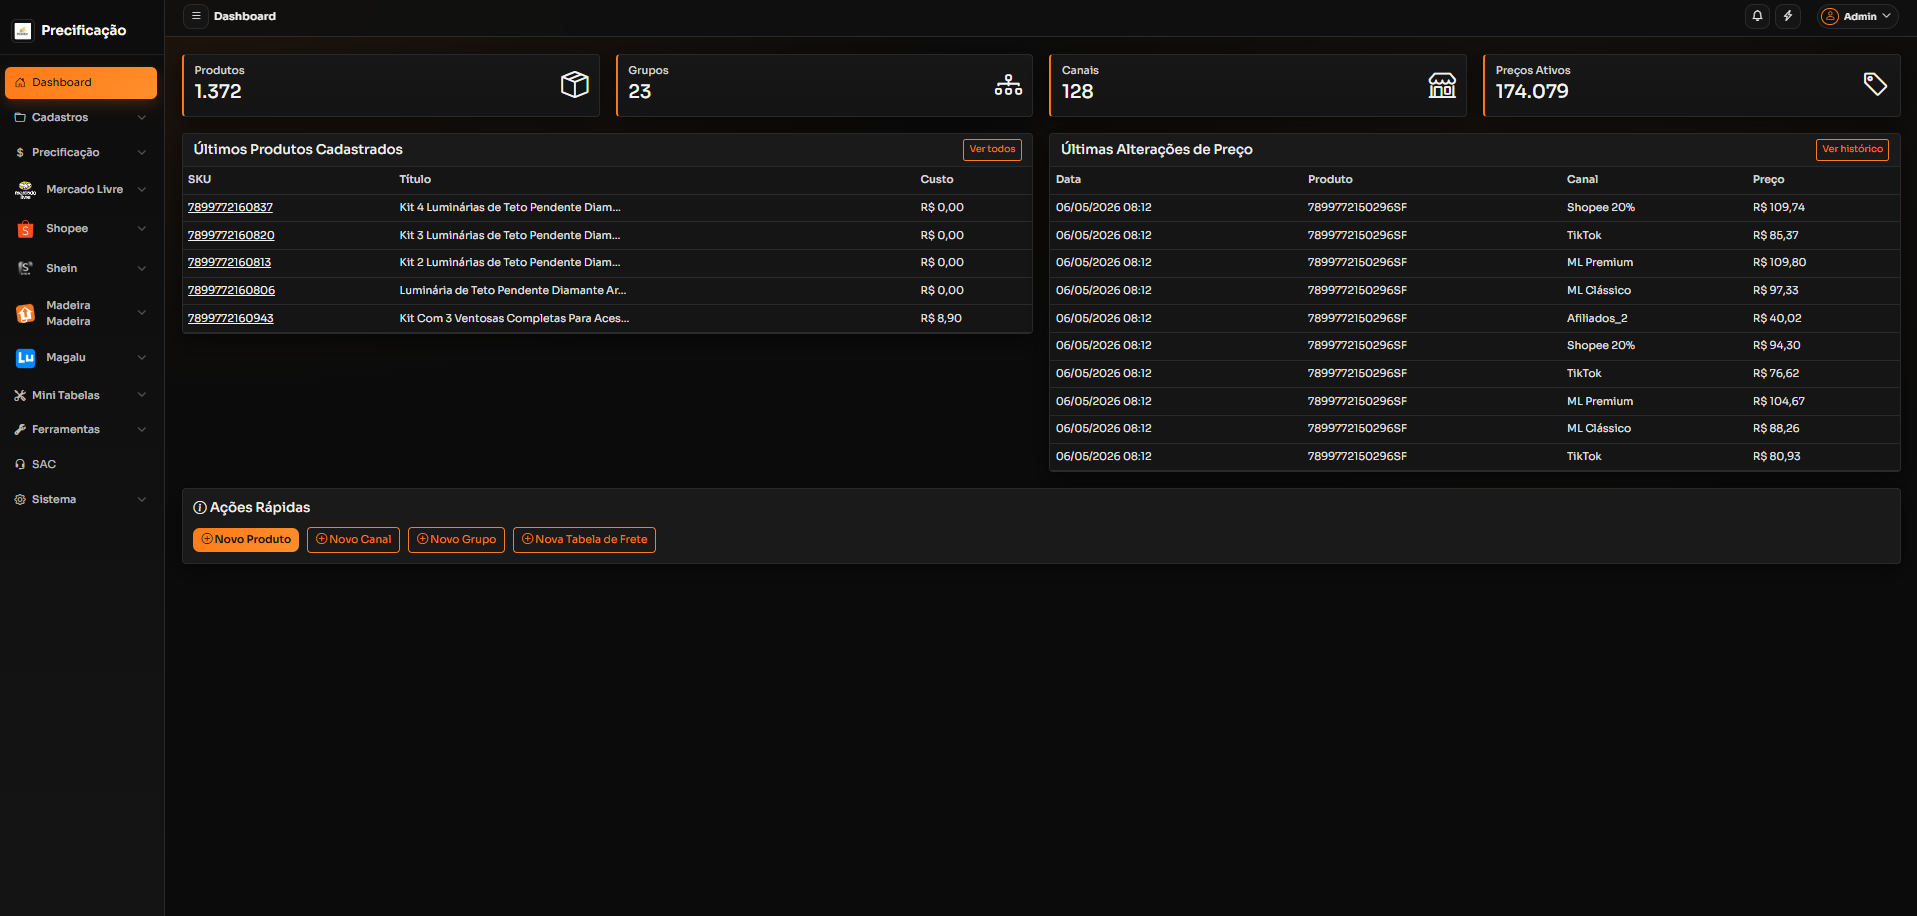Click title Kit Com 3 Ventosas Completas
Viewport: 1917px width, 916px height.
514,319
